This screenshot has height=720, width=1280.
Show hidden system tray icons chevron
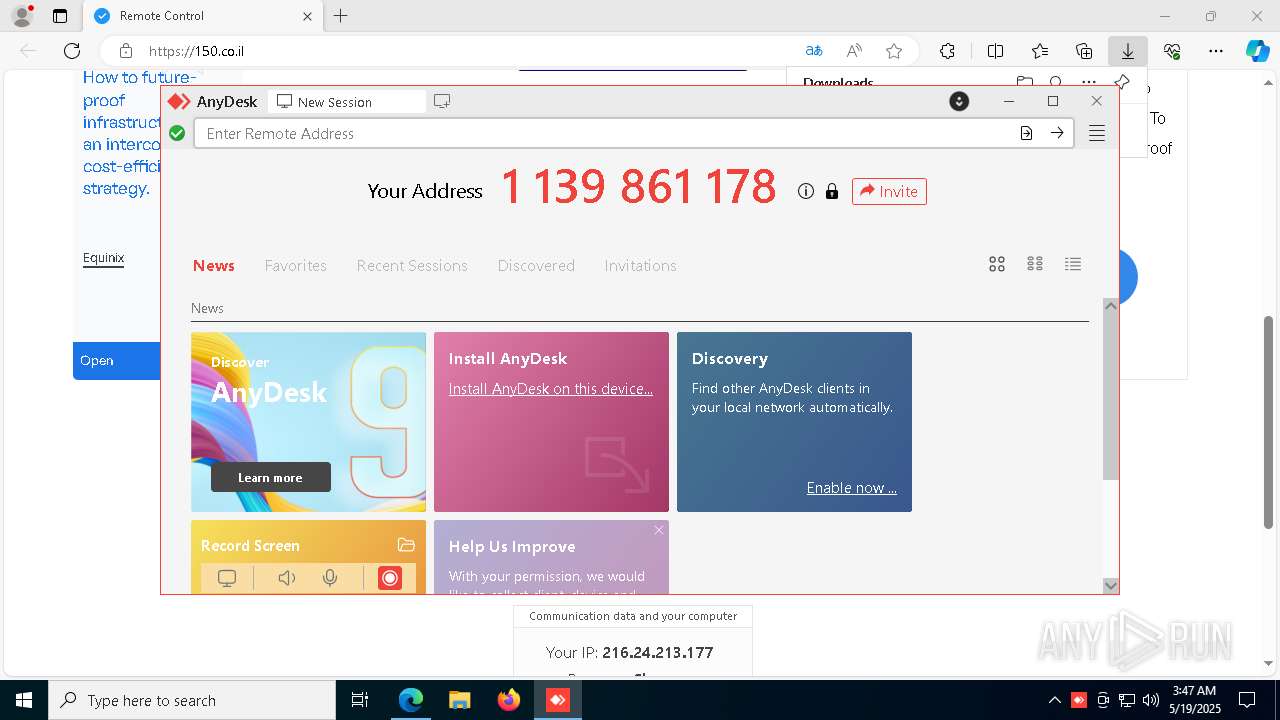coord(1055,700)
